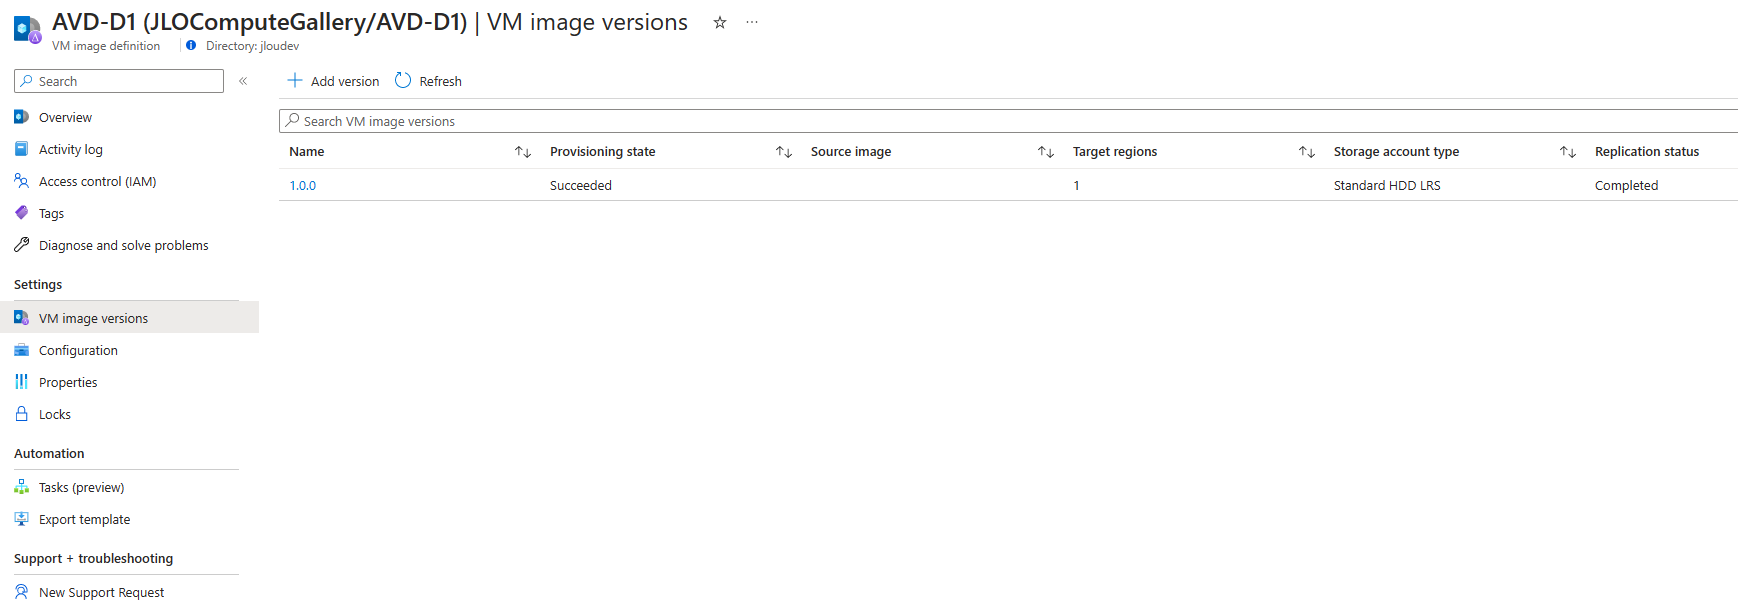The image size is (1738, 605).
Task: Click the Access control people icon
Action: pyautogui.click(x=21, y=181)
